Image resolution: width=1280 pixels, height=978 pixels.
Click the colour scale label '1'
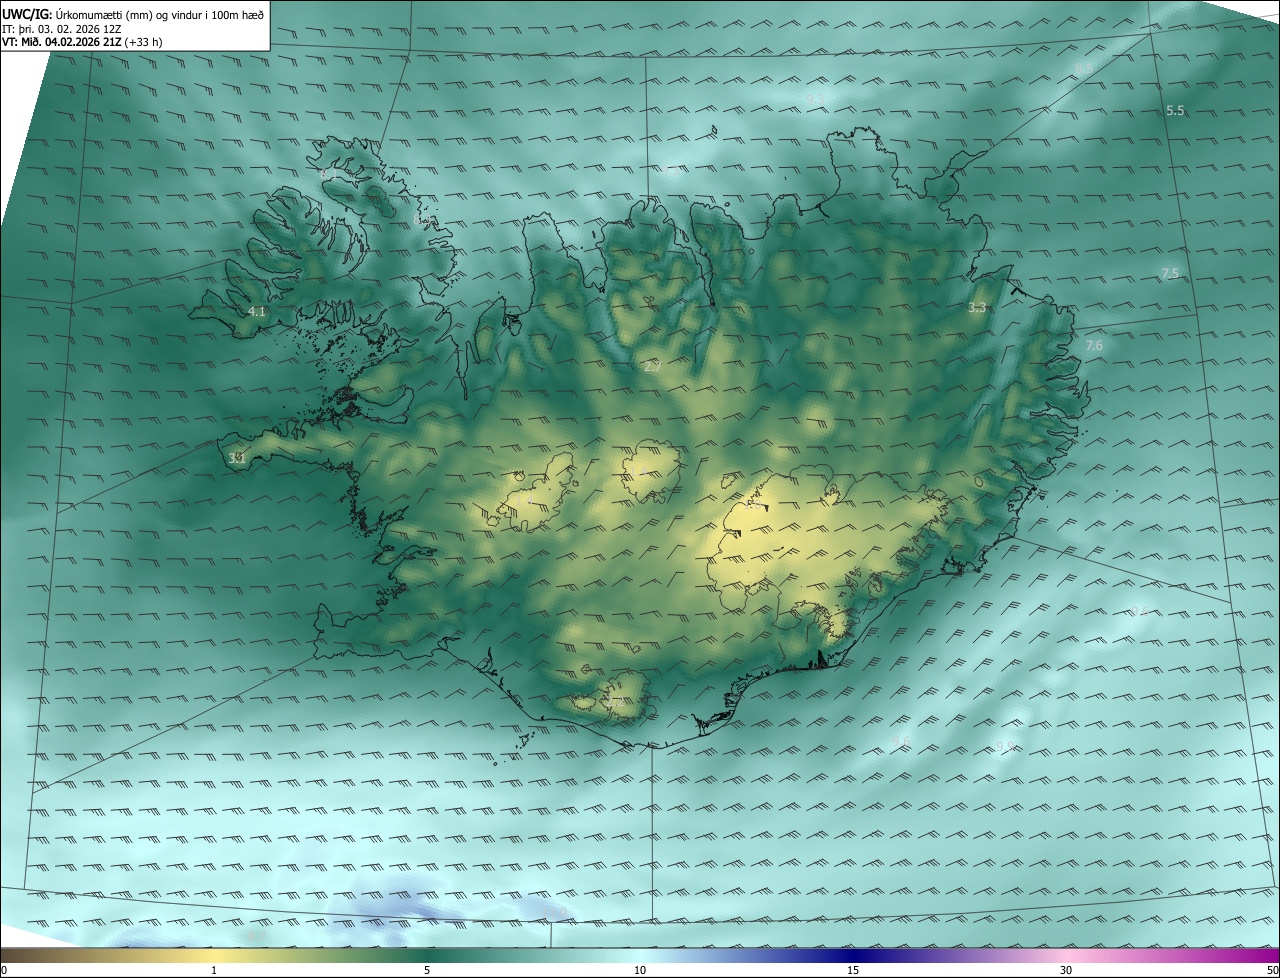(x=214, y=971)
